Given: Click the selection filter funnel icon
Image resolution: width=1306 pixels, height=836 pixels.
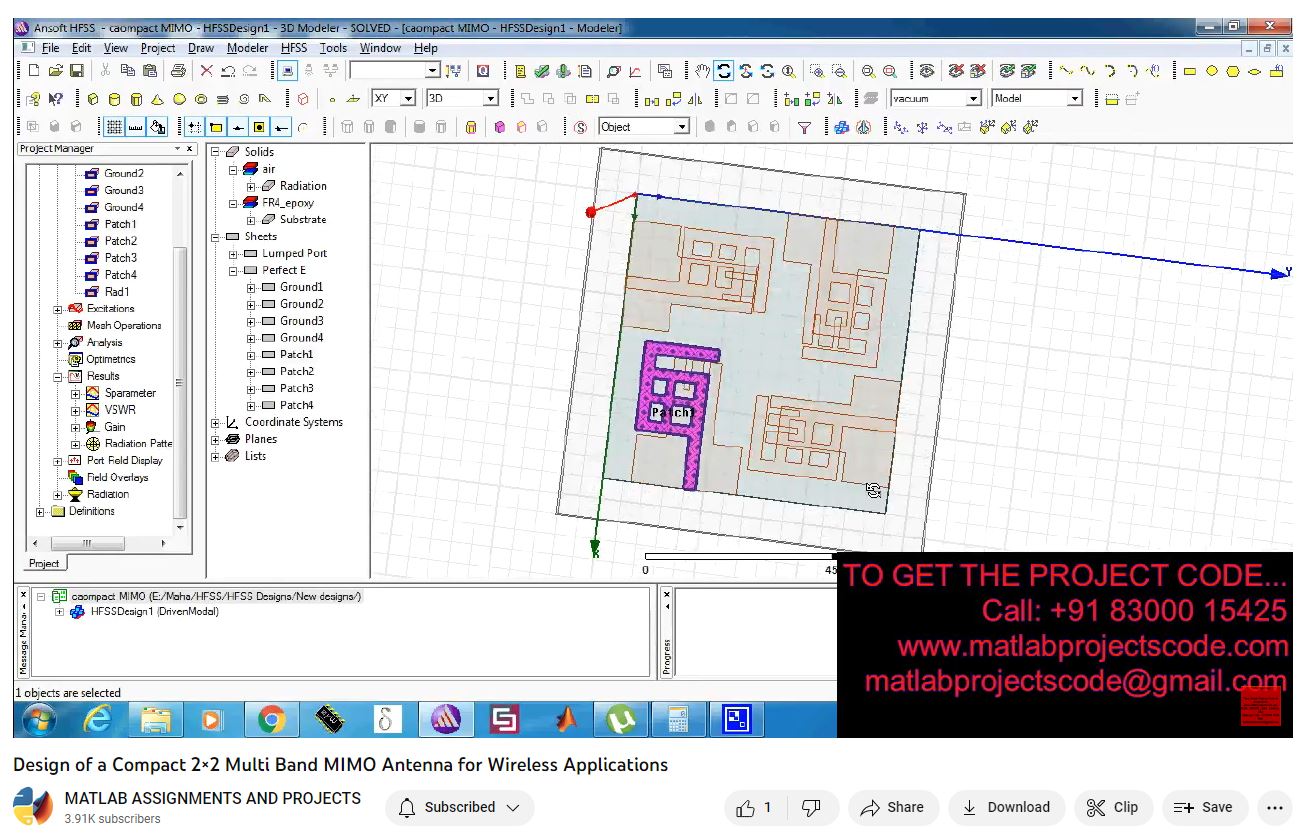Looking at the screenshot, I should click(804, 127).
